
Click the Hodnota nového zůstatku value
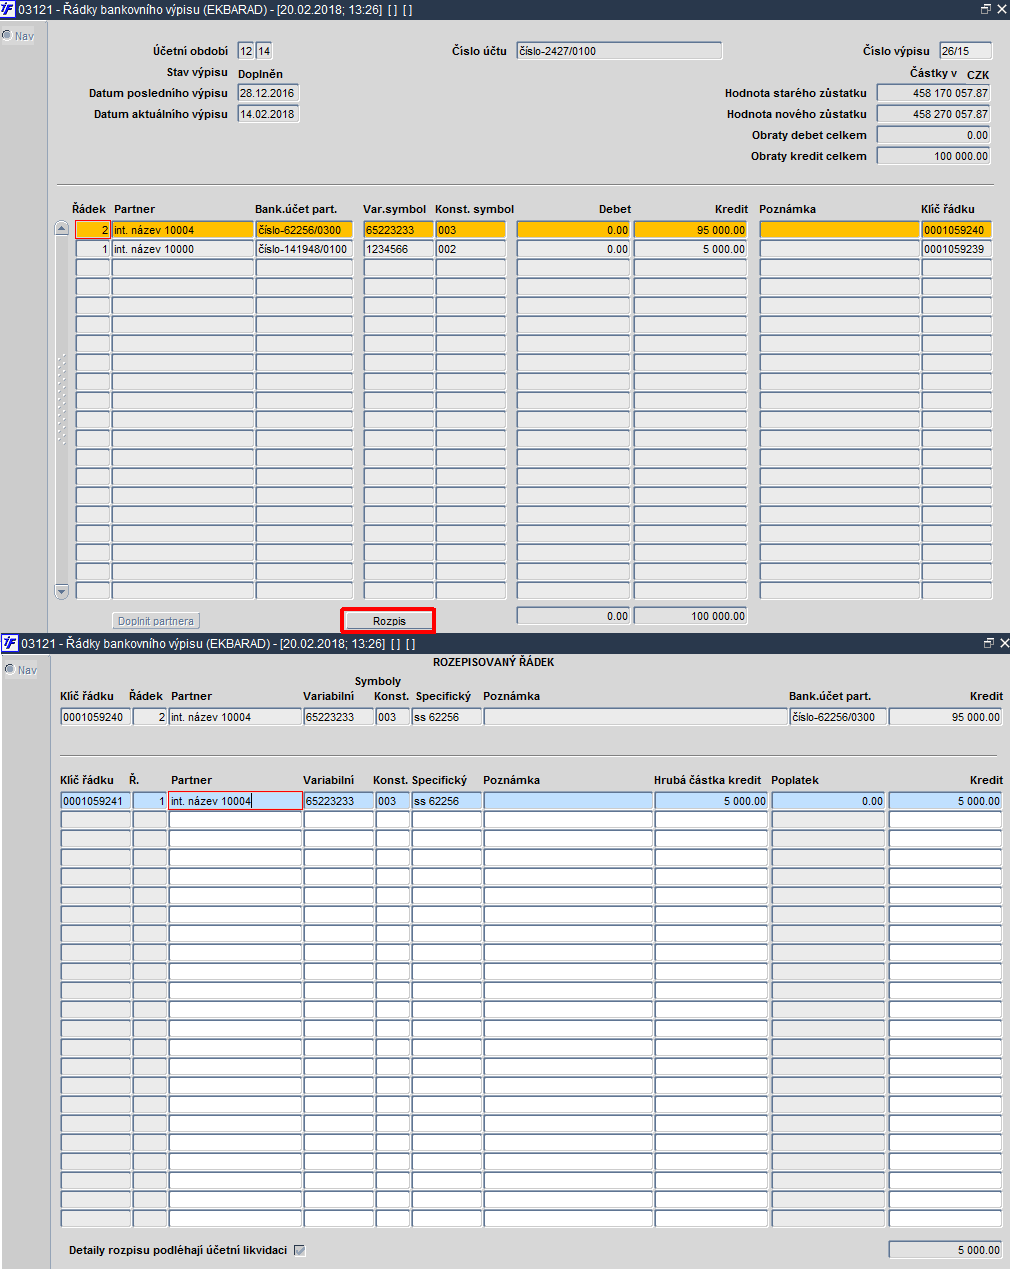coord(934,114)
